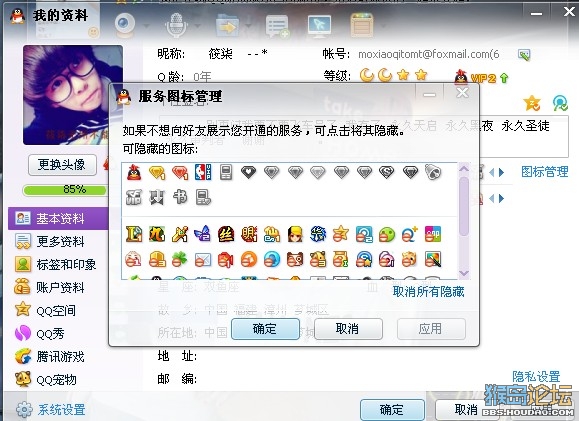Click right arrow beside 图标管理 icon row
This screenshot has width=579, height=421.
(x=501, y=172)
